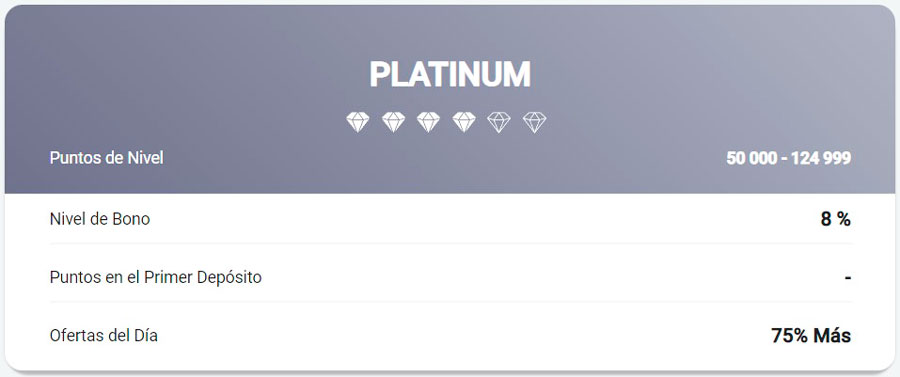The height and width of the screenshot is (377, 900).
Task: Select the Ofertas del Día label
Action: tap(104, 336)
